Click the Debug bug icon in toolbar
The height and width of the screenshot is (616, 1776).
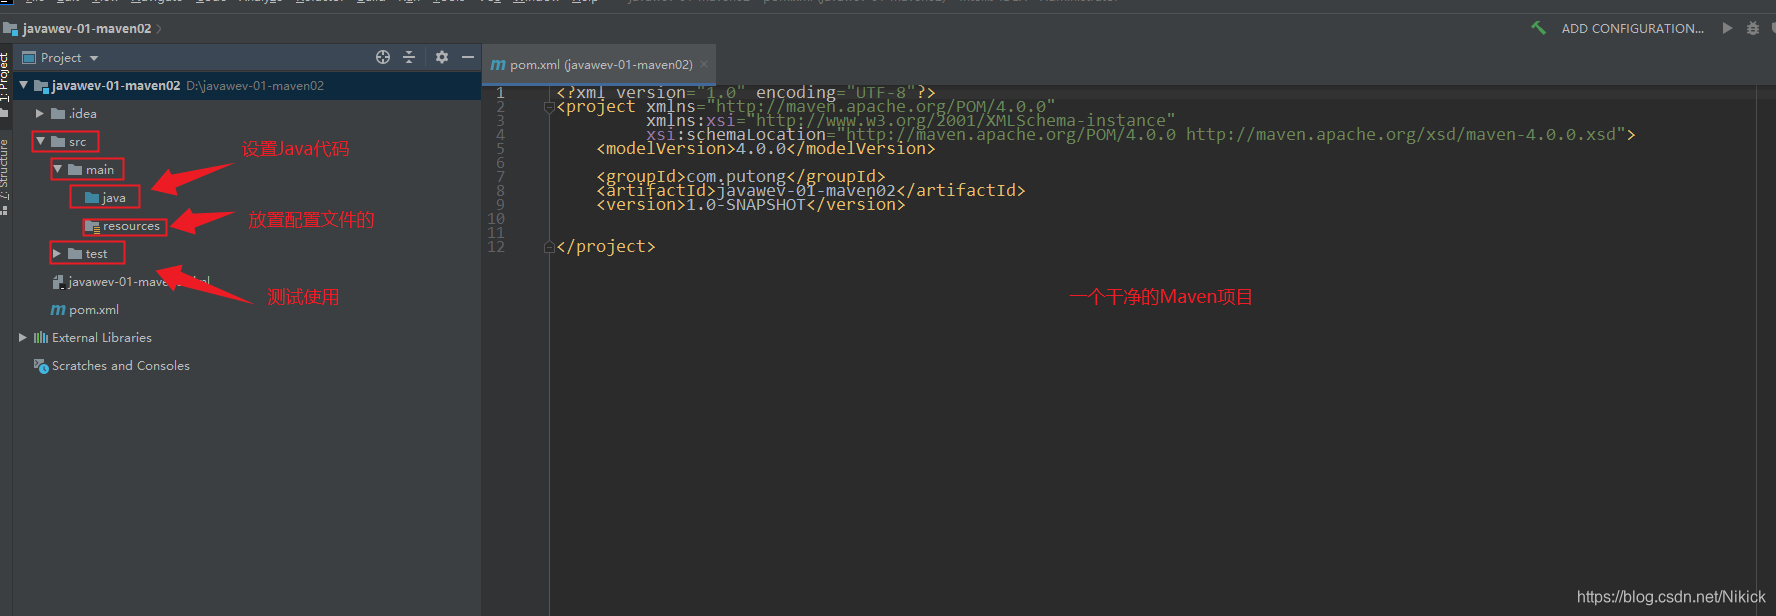(1752, 28)
